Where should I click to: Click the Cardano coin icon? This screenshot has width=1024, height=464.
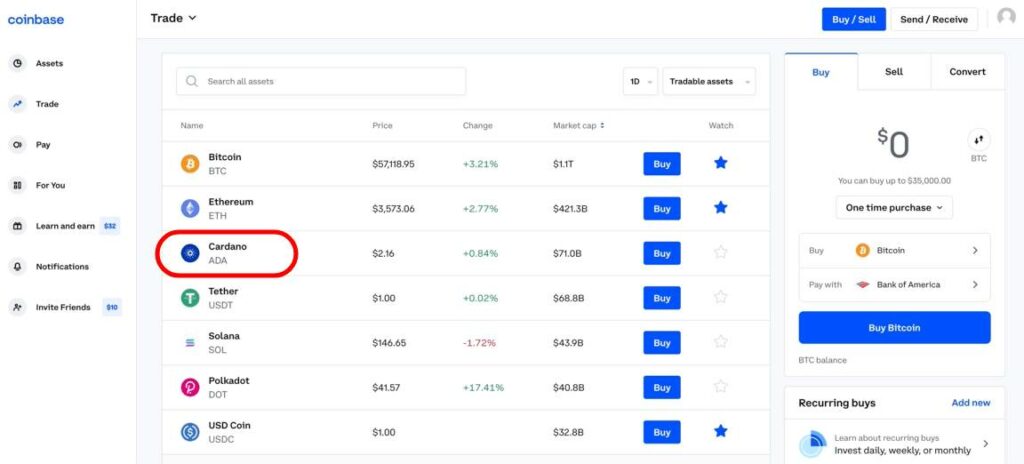click(190, 253)
